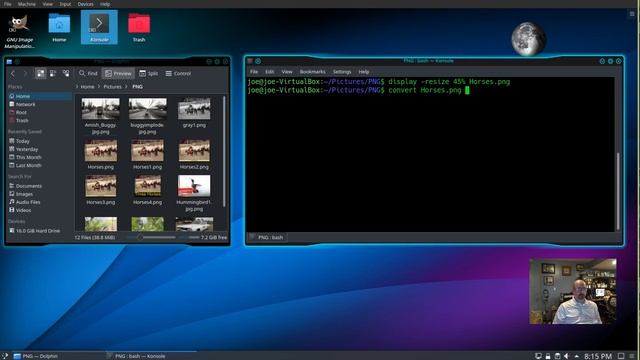Select Horses3.png thumbnail

[100, 186]
